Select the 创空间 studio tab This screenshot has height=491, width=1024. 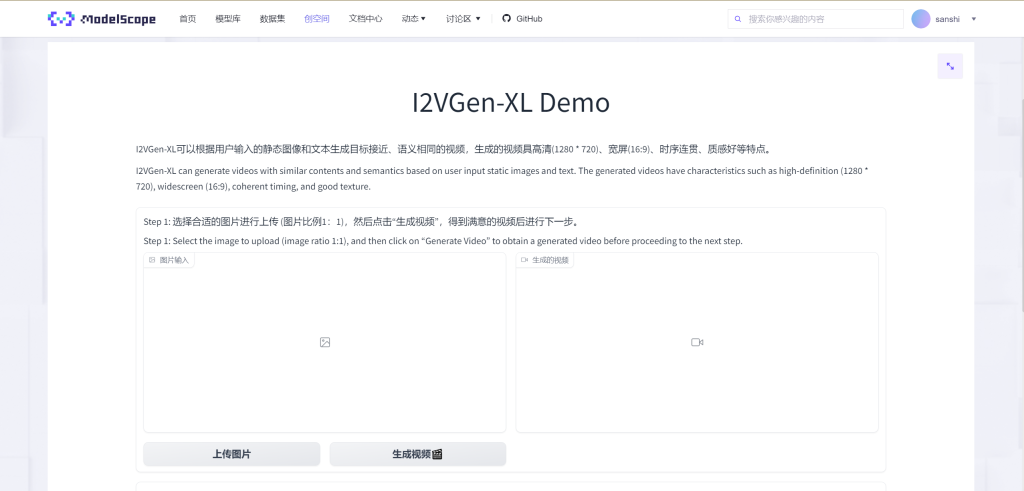coord(317,19)
